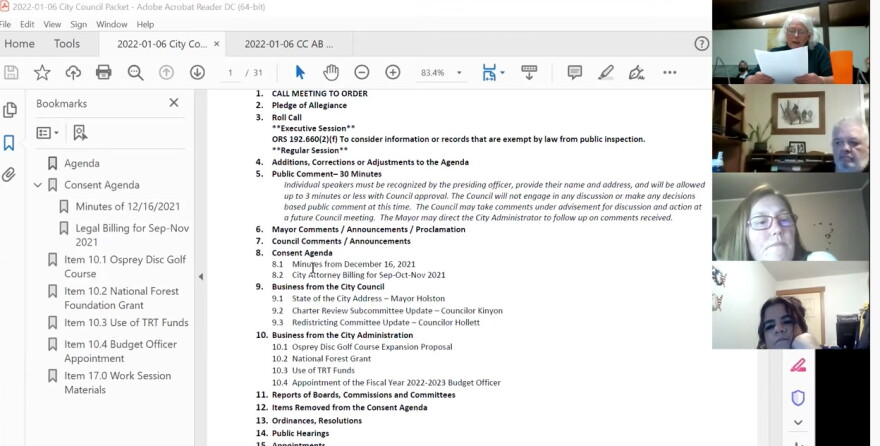Go to Item 10.2 National Forest Foundation bookmark
The width and height of the screenshot is (880, 446).
[121, 298]
